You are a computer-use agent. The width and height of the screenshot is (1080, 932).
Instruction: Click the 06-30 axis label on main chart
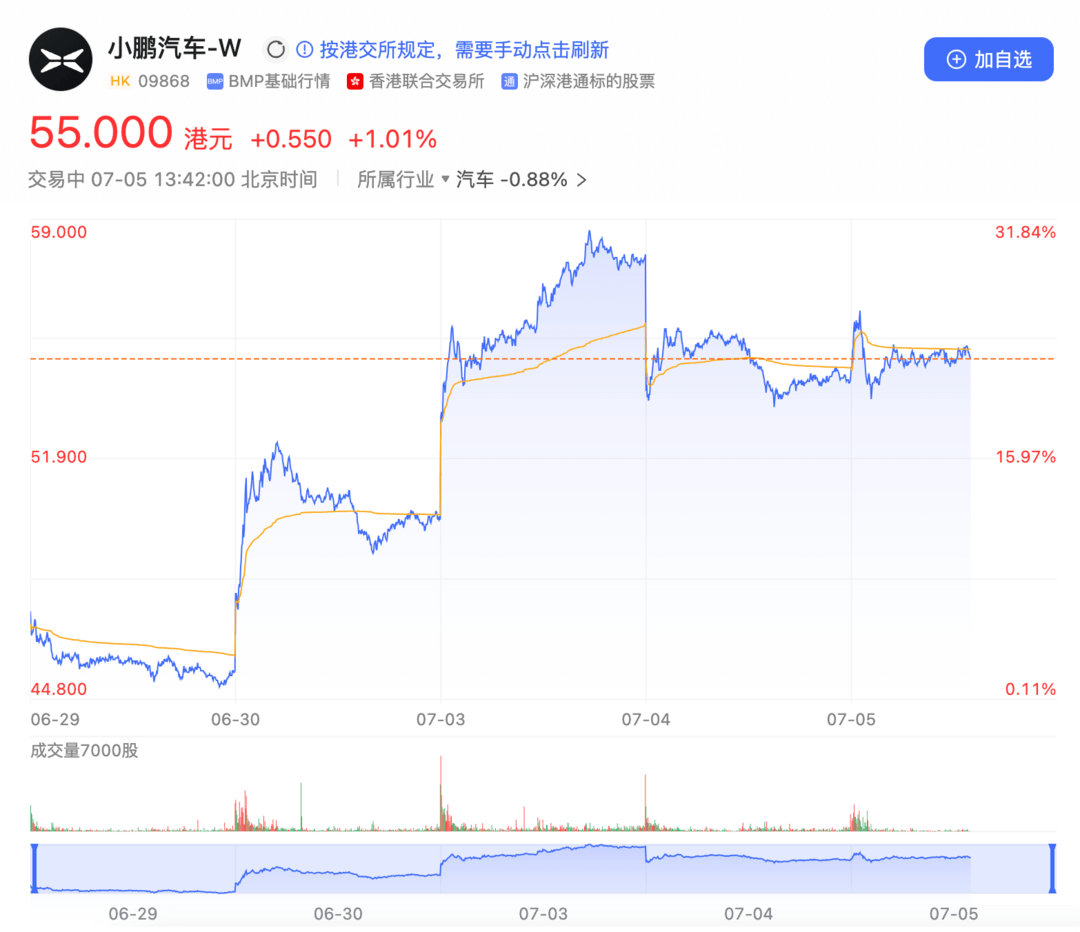click(x=236, y=720)
